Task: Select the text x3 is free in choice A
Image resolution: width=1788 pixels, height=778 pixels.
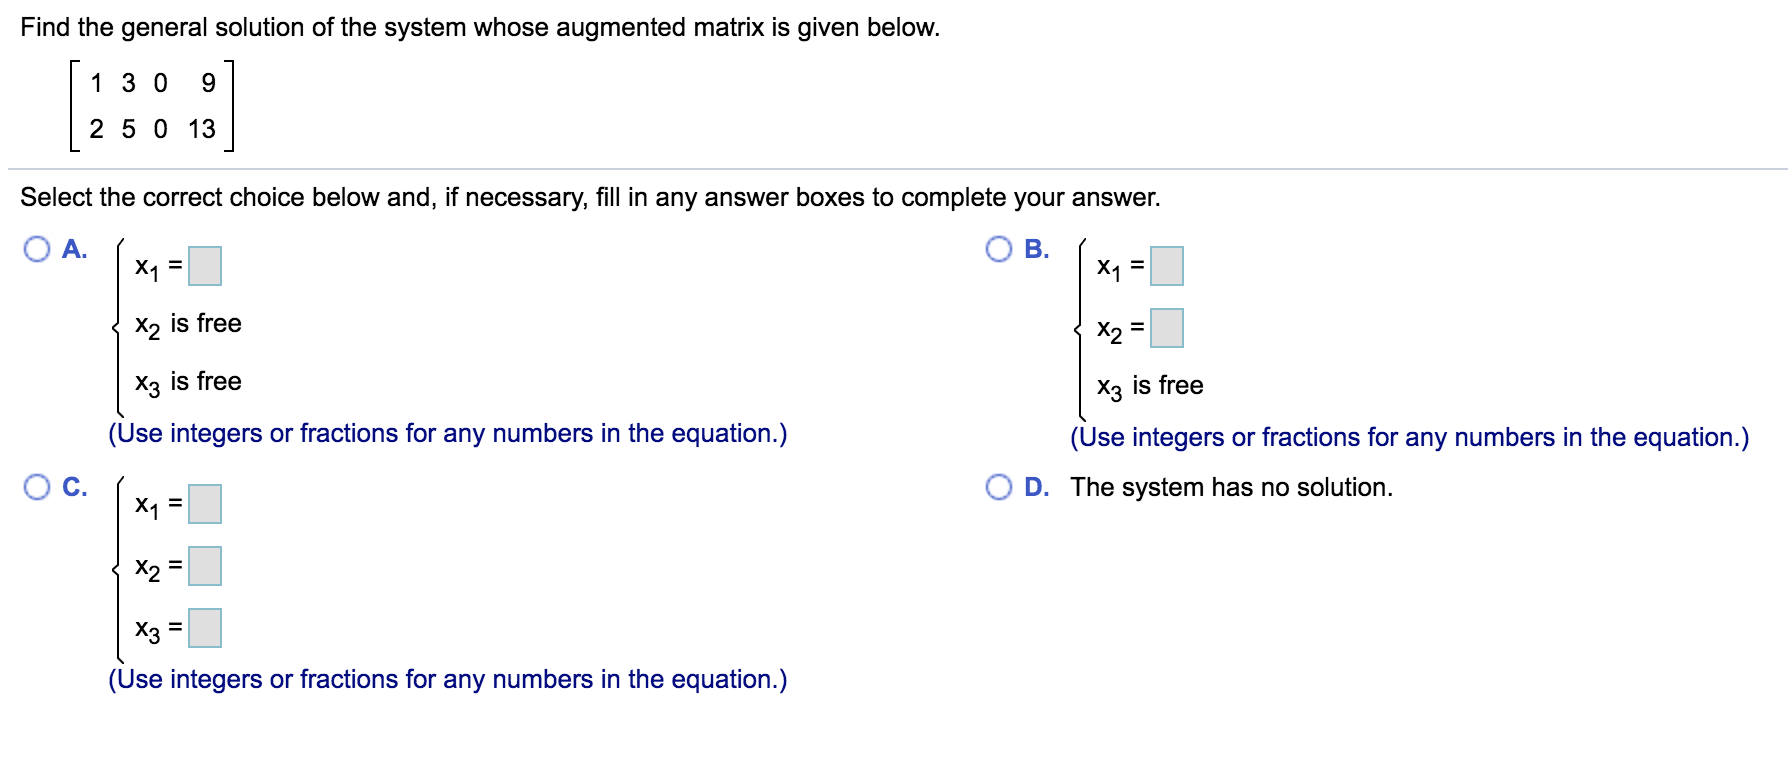Action: click(x=187, y=381)
